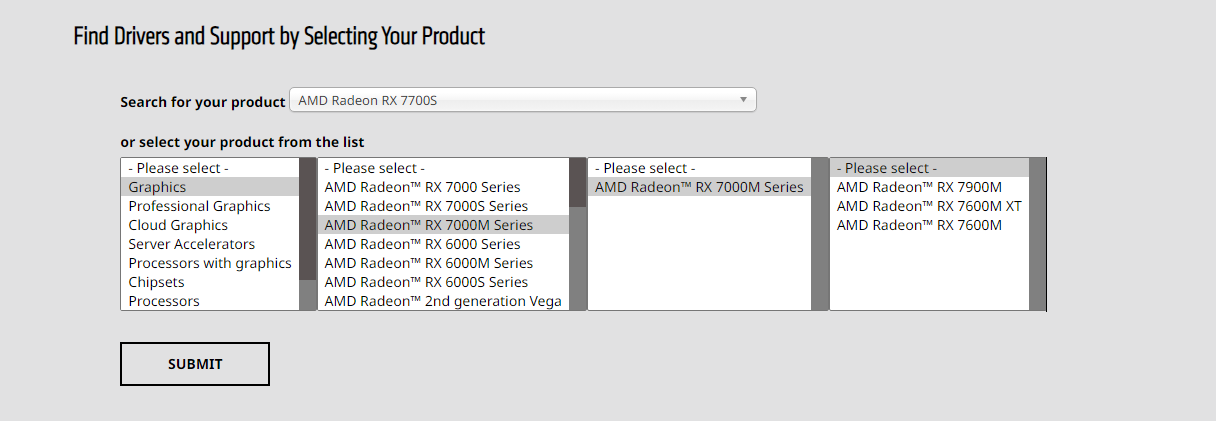Select AMD Radeon RX 6000S Series
This screenshot has width=1216, height=421.
(x=426, y=282)
